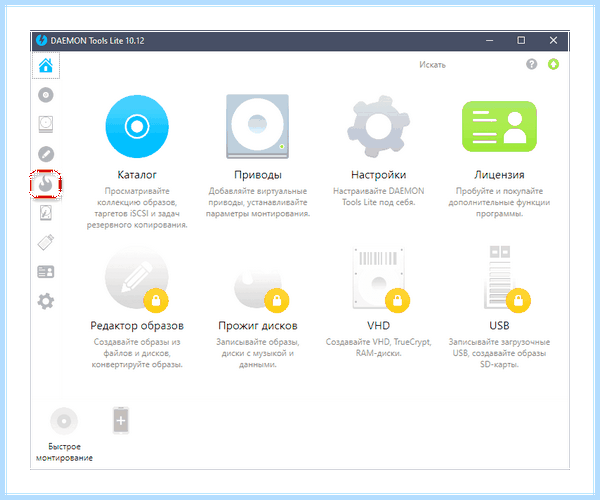
Task: Click the Лицензия title text
Action: [x=499, y=175]
